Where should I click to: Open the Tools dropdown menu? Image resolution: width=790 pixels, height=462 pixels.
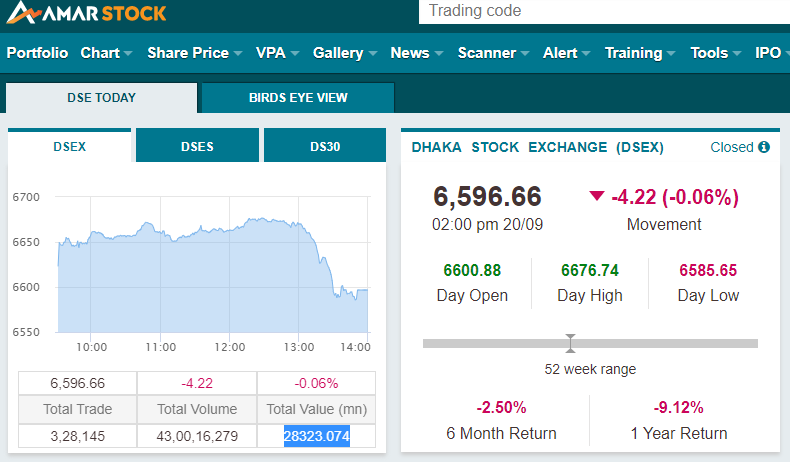[x=716, y=53]
